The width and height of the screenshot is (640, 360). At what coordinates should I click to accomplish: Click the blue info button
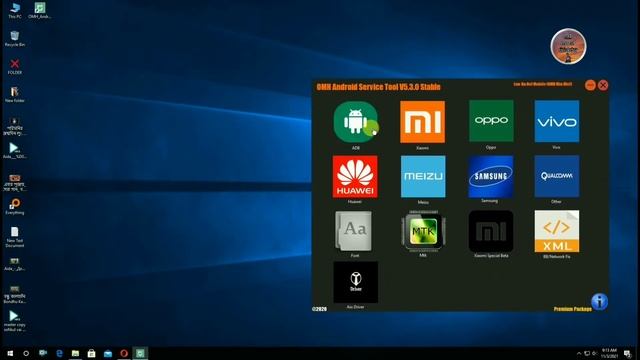click(599, 302)
